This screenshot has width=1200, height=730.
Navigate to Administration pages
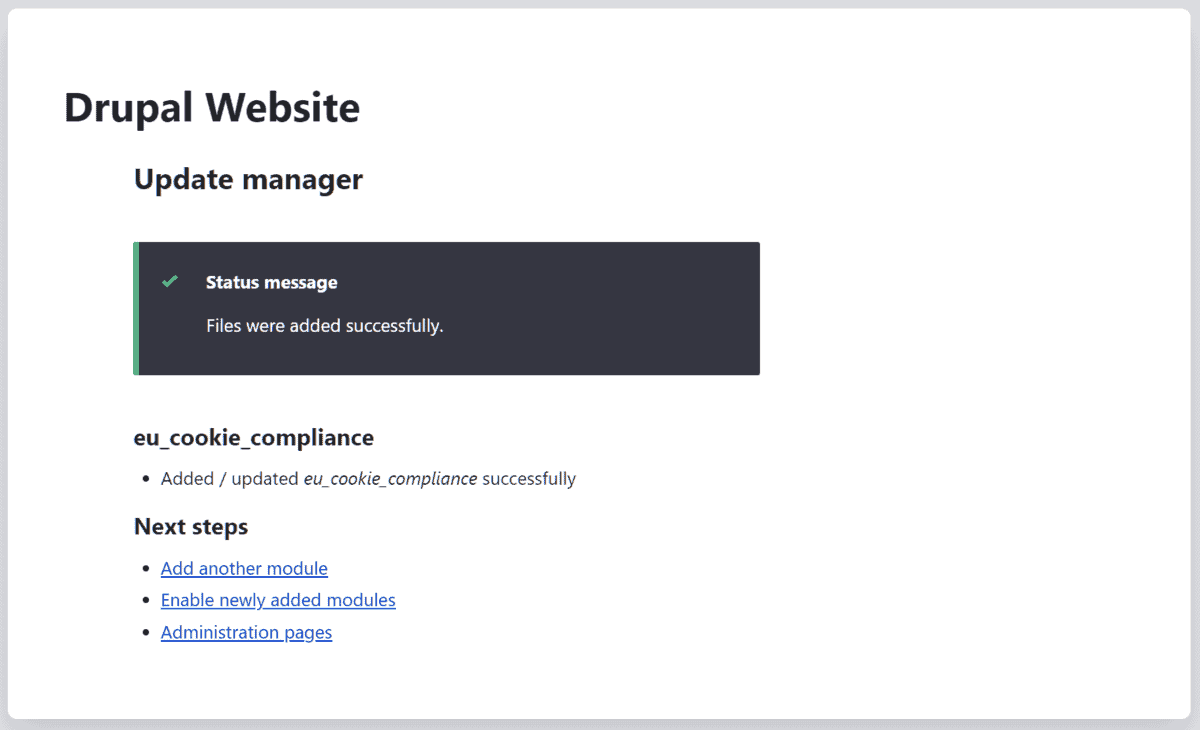point(246,632)
